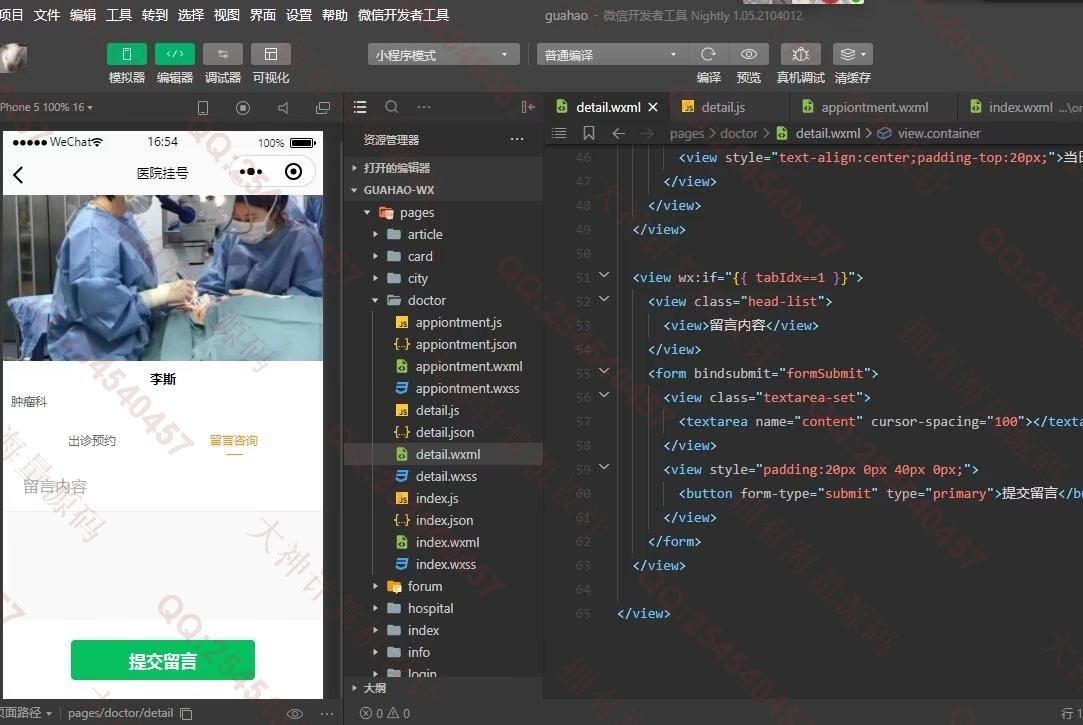Viewport: 1083px width, 725px height.
Task: Open the clear cache (清缓存) layers icon
Action: click(x=853, y=54)
